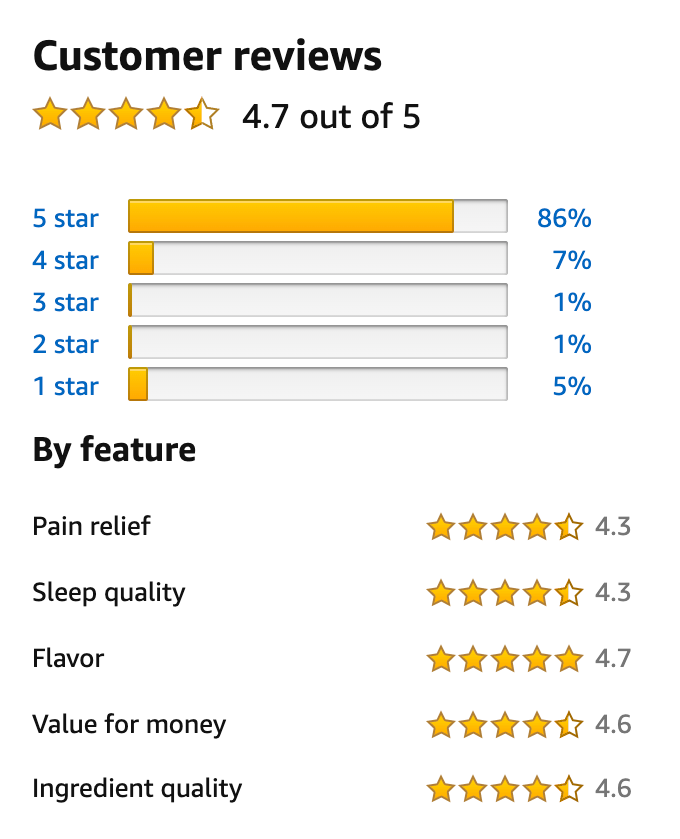Filter by 2 star reviews

point(66,344)
